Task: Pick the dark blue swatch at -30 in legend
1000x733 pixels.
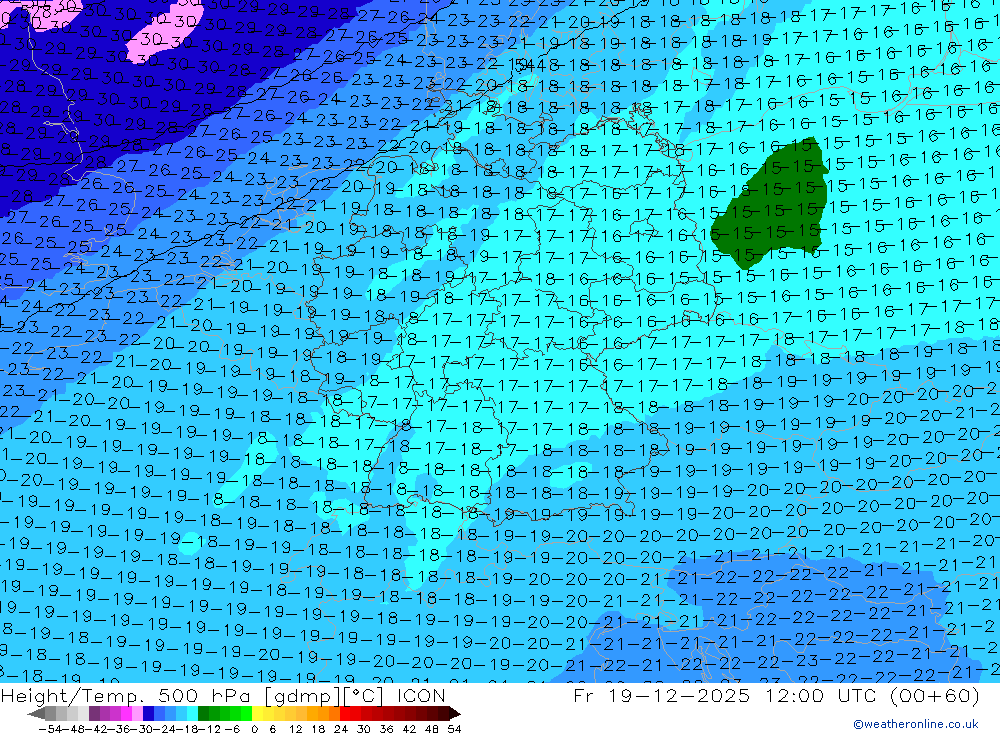Action: click(x=148, y=714)
